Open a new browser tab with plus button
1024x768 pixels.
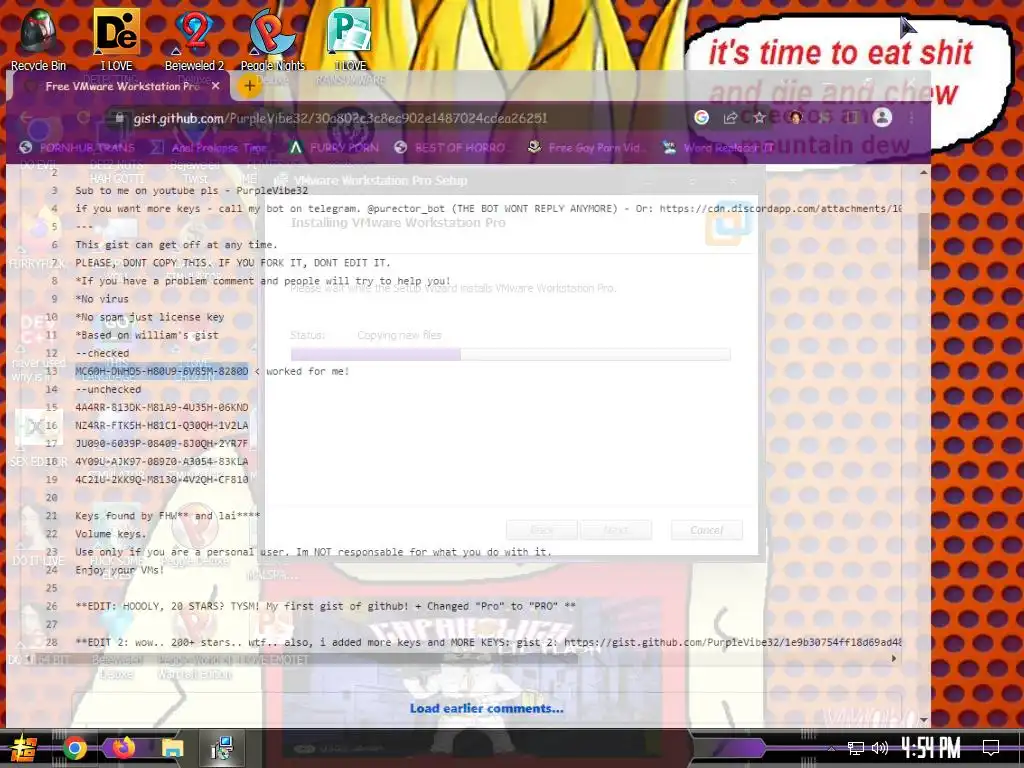(249, 86)
